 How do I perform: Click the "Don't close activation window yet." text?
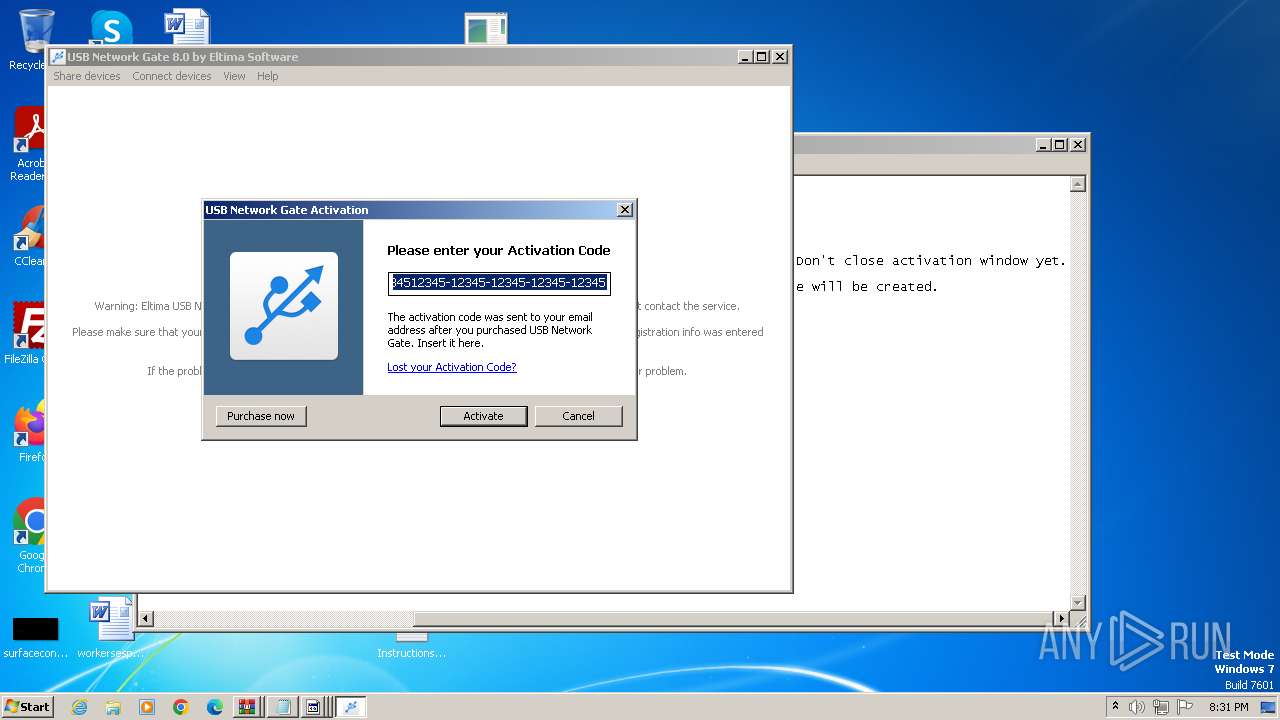pos(931,260)
